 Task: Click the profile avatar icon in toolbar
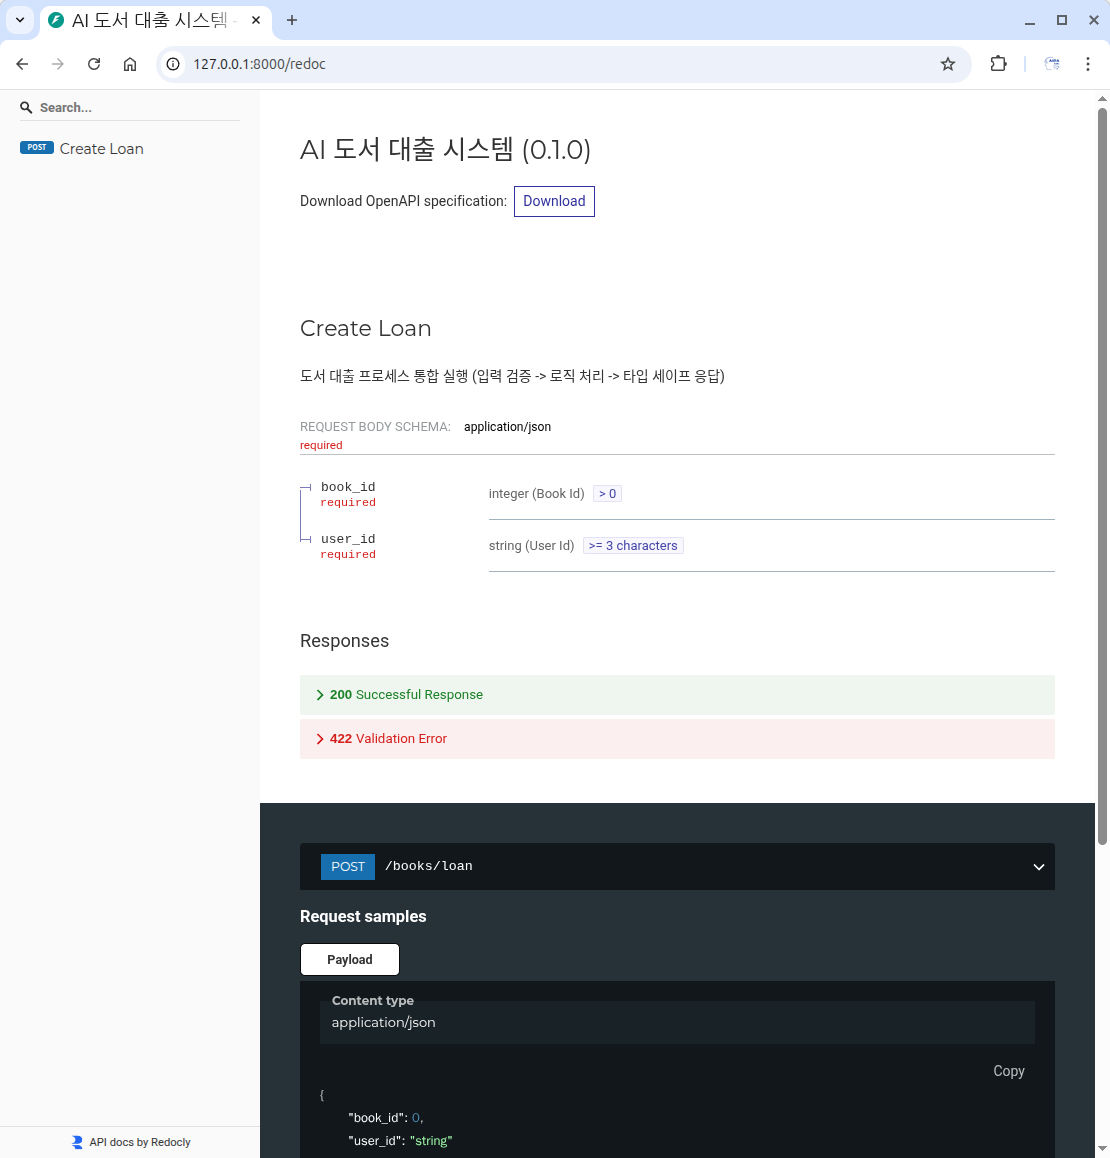pos(1052,64)
